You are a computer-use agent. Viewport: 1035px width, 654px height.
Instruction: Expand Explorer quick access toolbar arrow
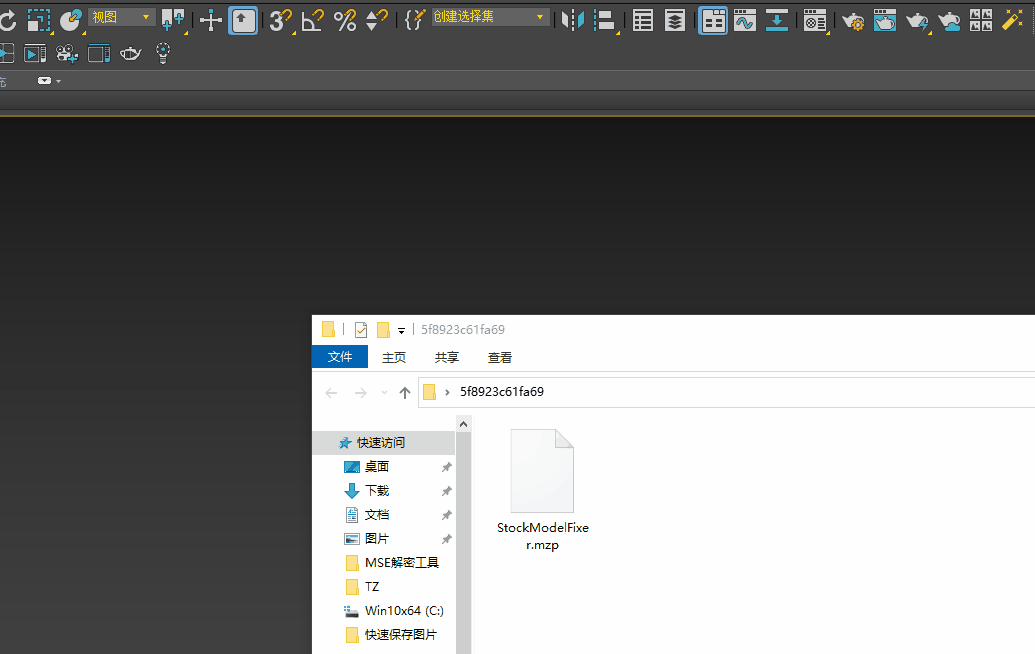tap(401, 330)
